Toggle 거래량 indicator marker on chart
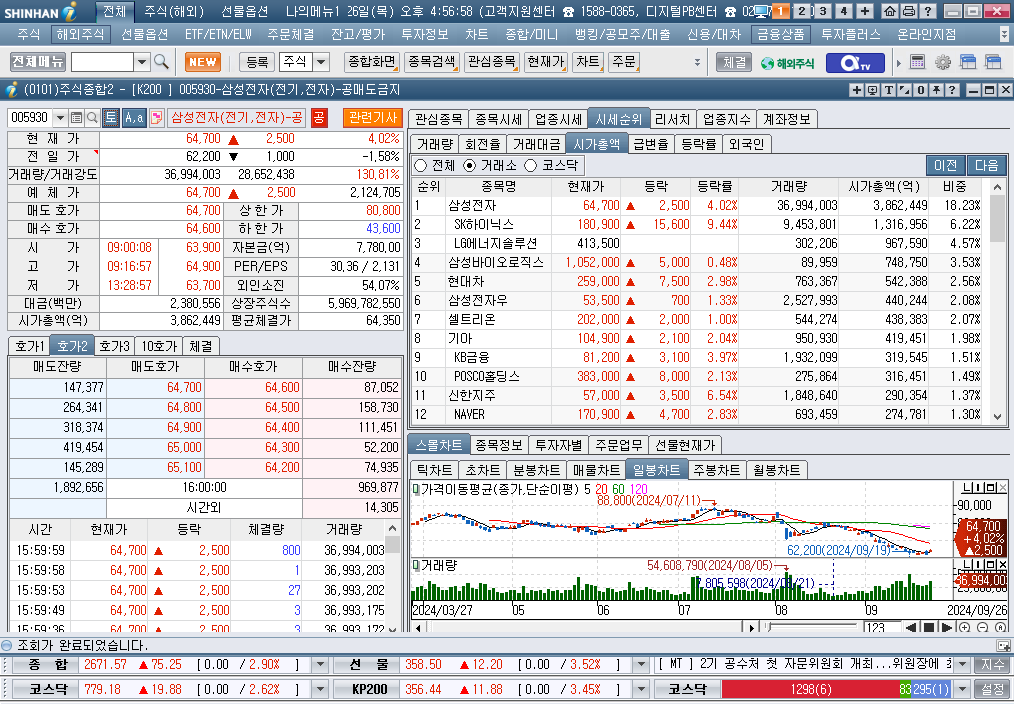The height and width of the screenshot is (704, 1014). tap(416, 566)
